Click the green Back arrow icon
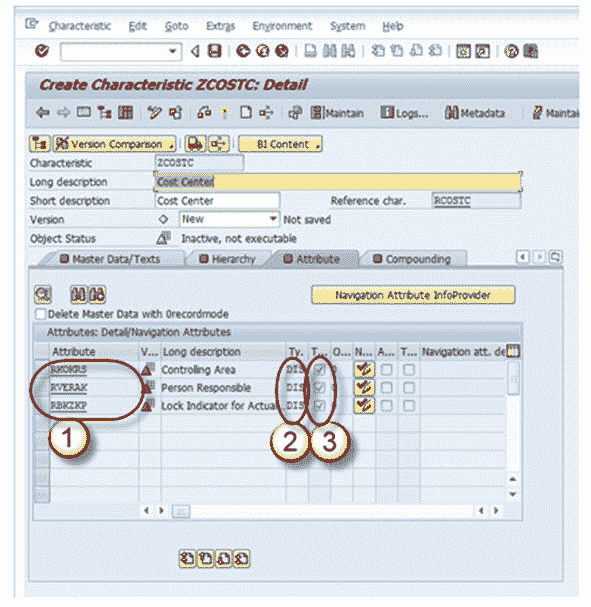591x607 pixels. [x=243, y=51]
